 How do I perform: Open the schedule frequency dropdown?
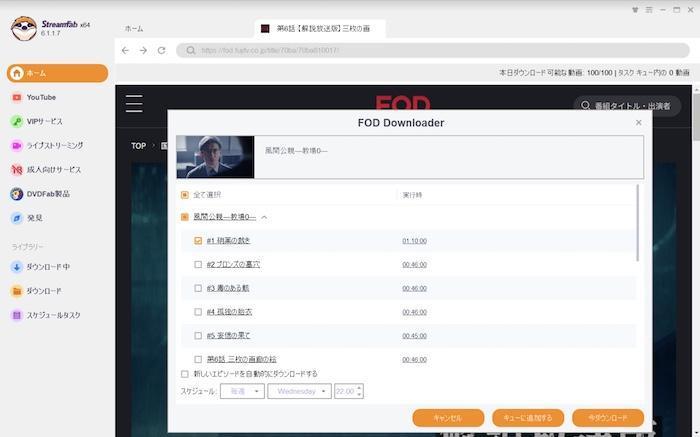tap(242, 391)
